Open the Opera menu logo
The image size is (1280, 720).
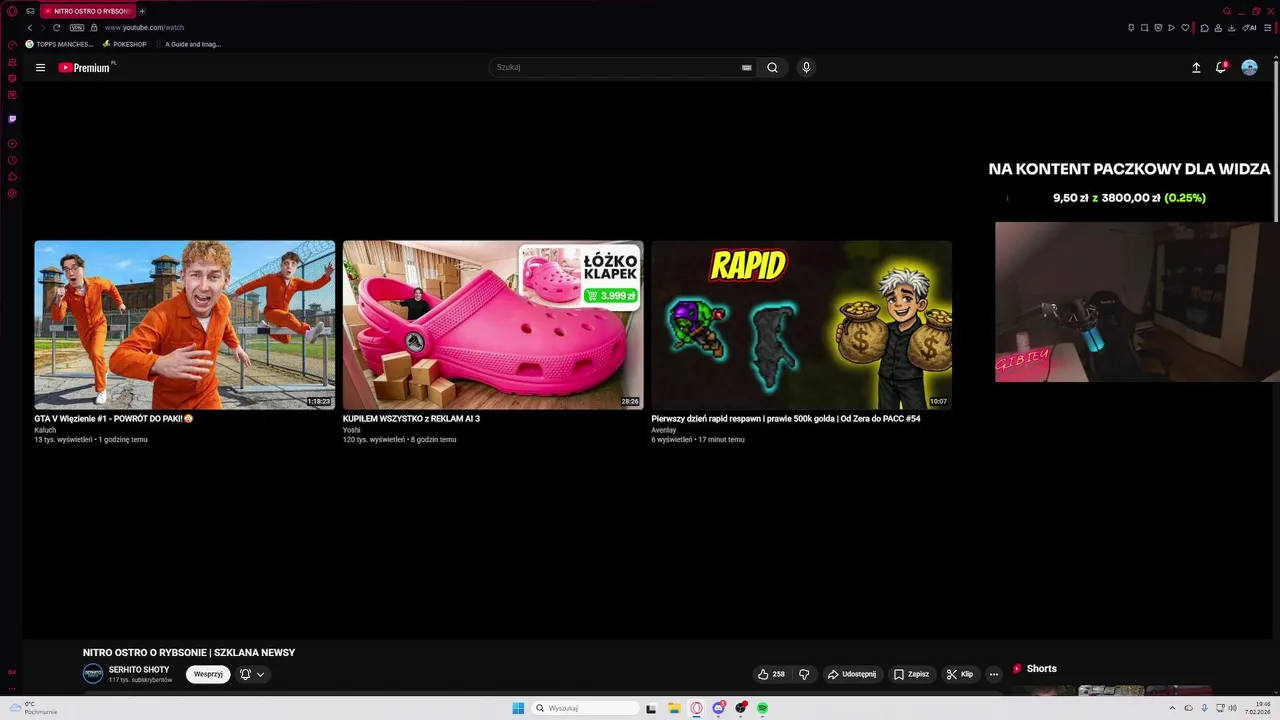click(12, 11)
